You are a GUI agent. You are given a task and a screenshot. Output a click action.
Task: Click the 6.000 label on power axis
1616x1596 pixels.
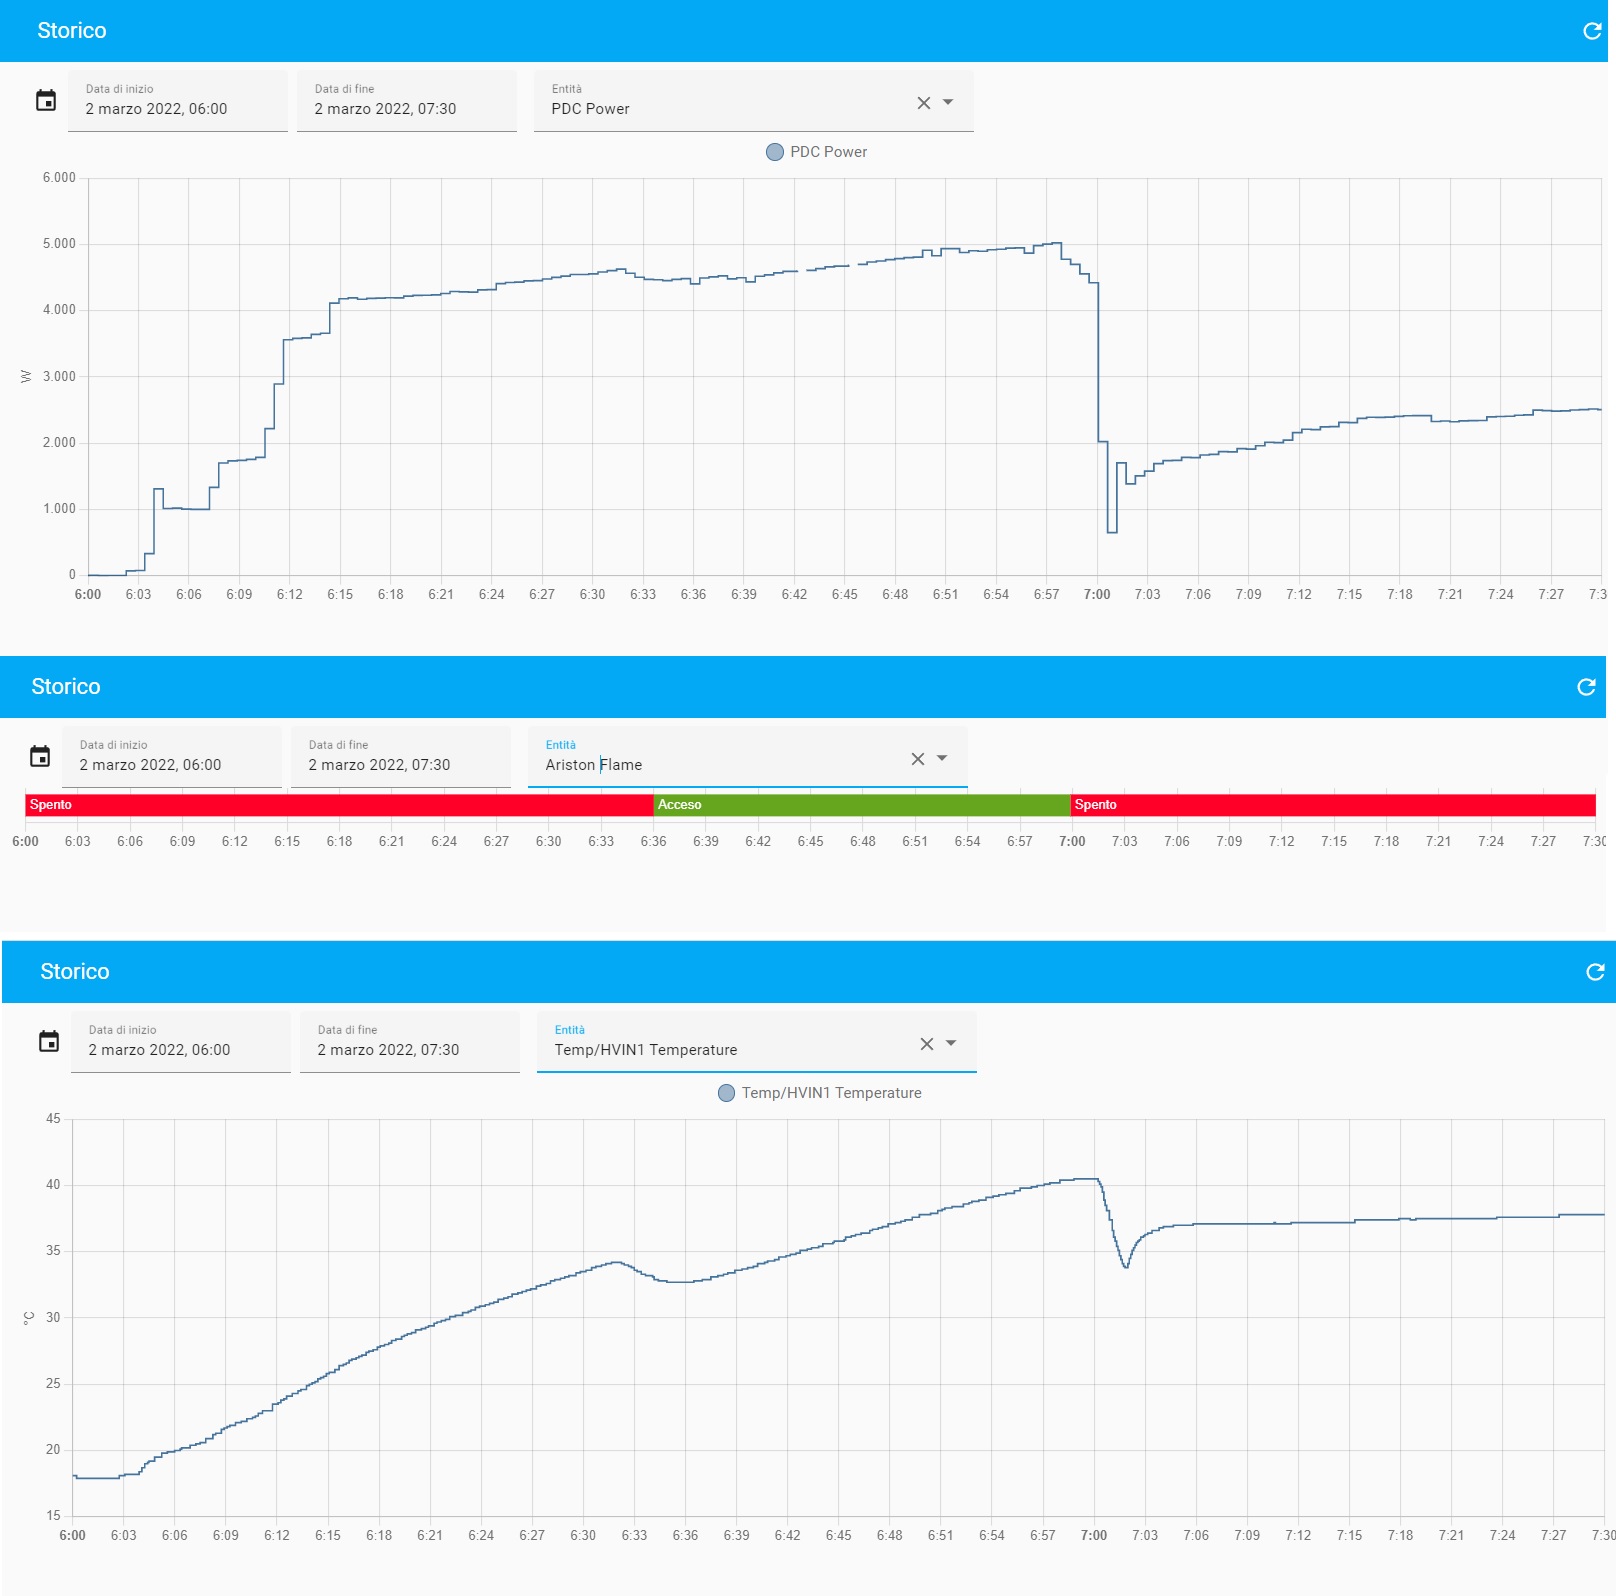(x=59, y=178)
